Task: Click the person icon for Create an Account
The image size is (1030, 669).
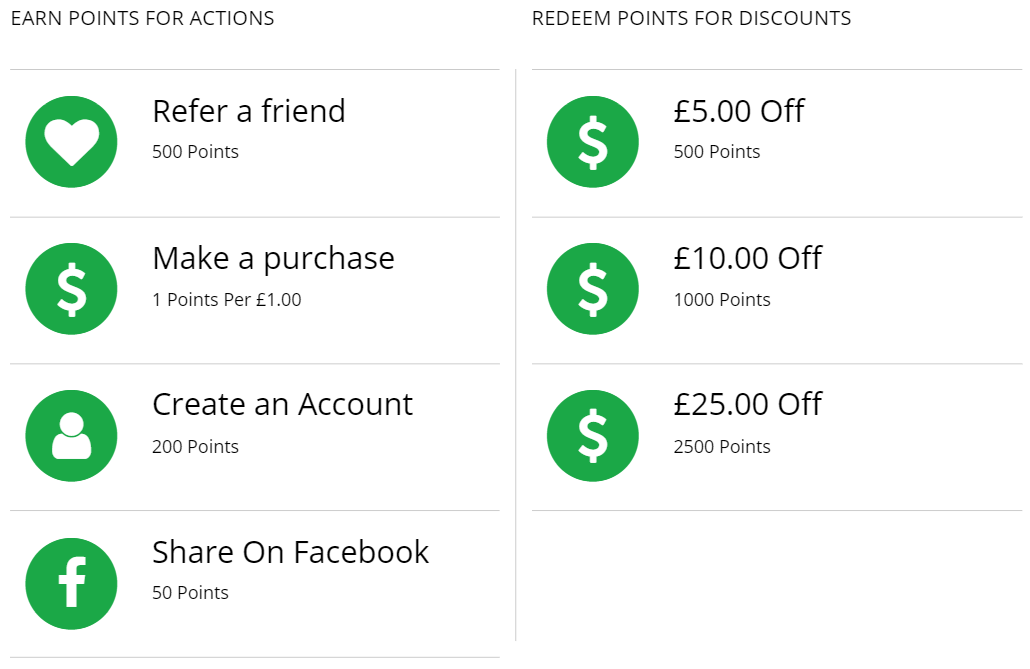Action: (x=71, y=436)
